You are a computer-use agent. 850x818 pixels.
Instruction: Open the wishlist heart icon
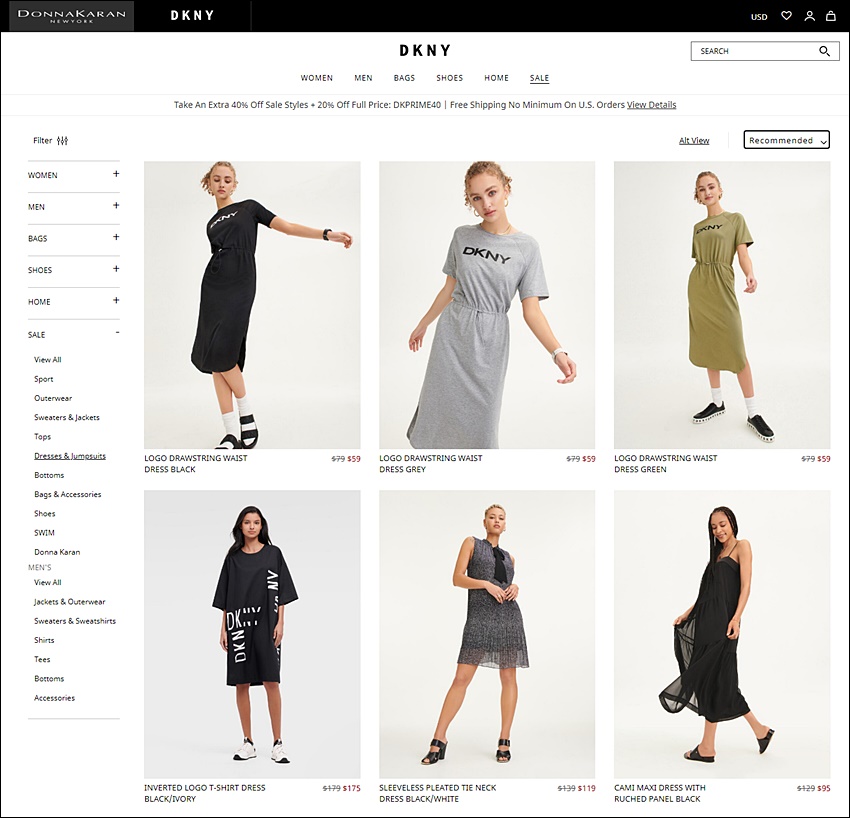point(786,16)
